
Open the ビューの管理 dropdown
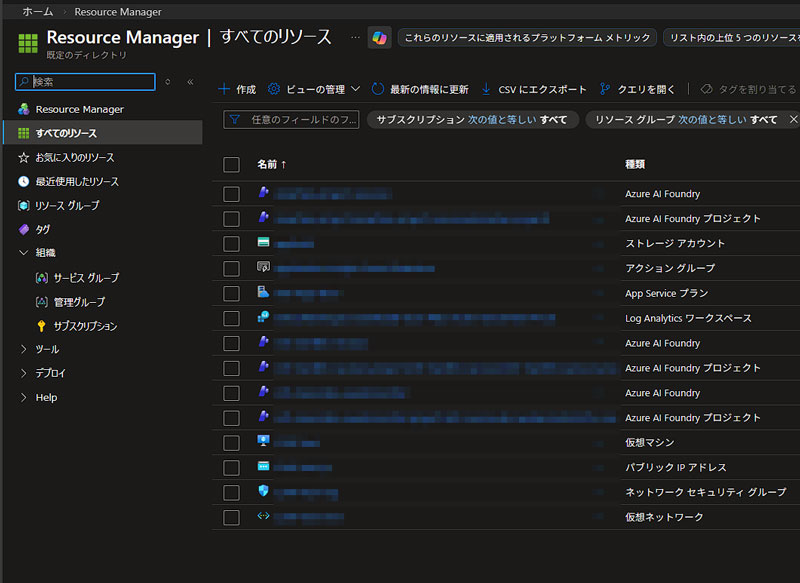pyautogui.click(x=316, y=88)
